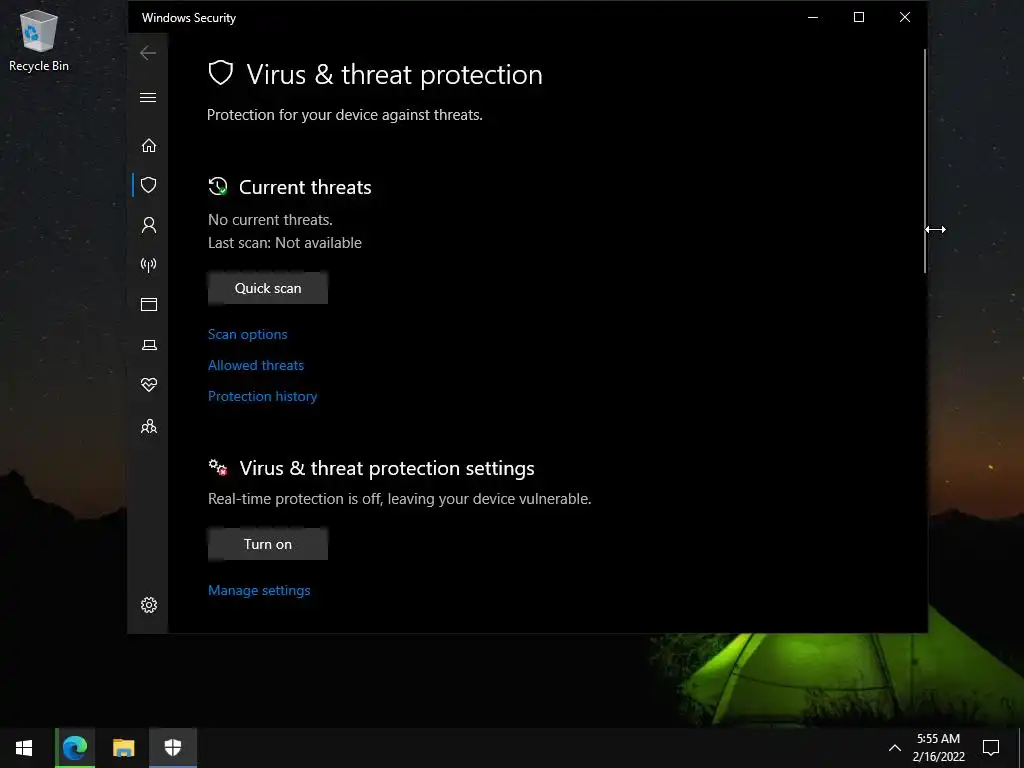The height and width of the screenshot is (768, 1024).
Task: Open Family options icon
Action: [149, 426]
